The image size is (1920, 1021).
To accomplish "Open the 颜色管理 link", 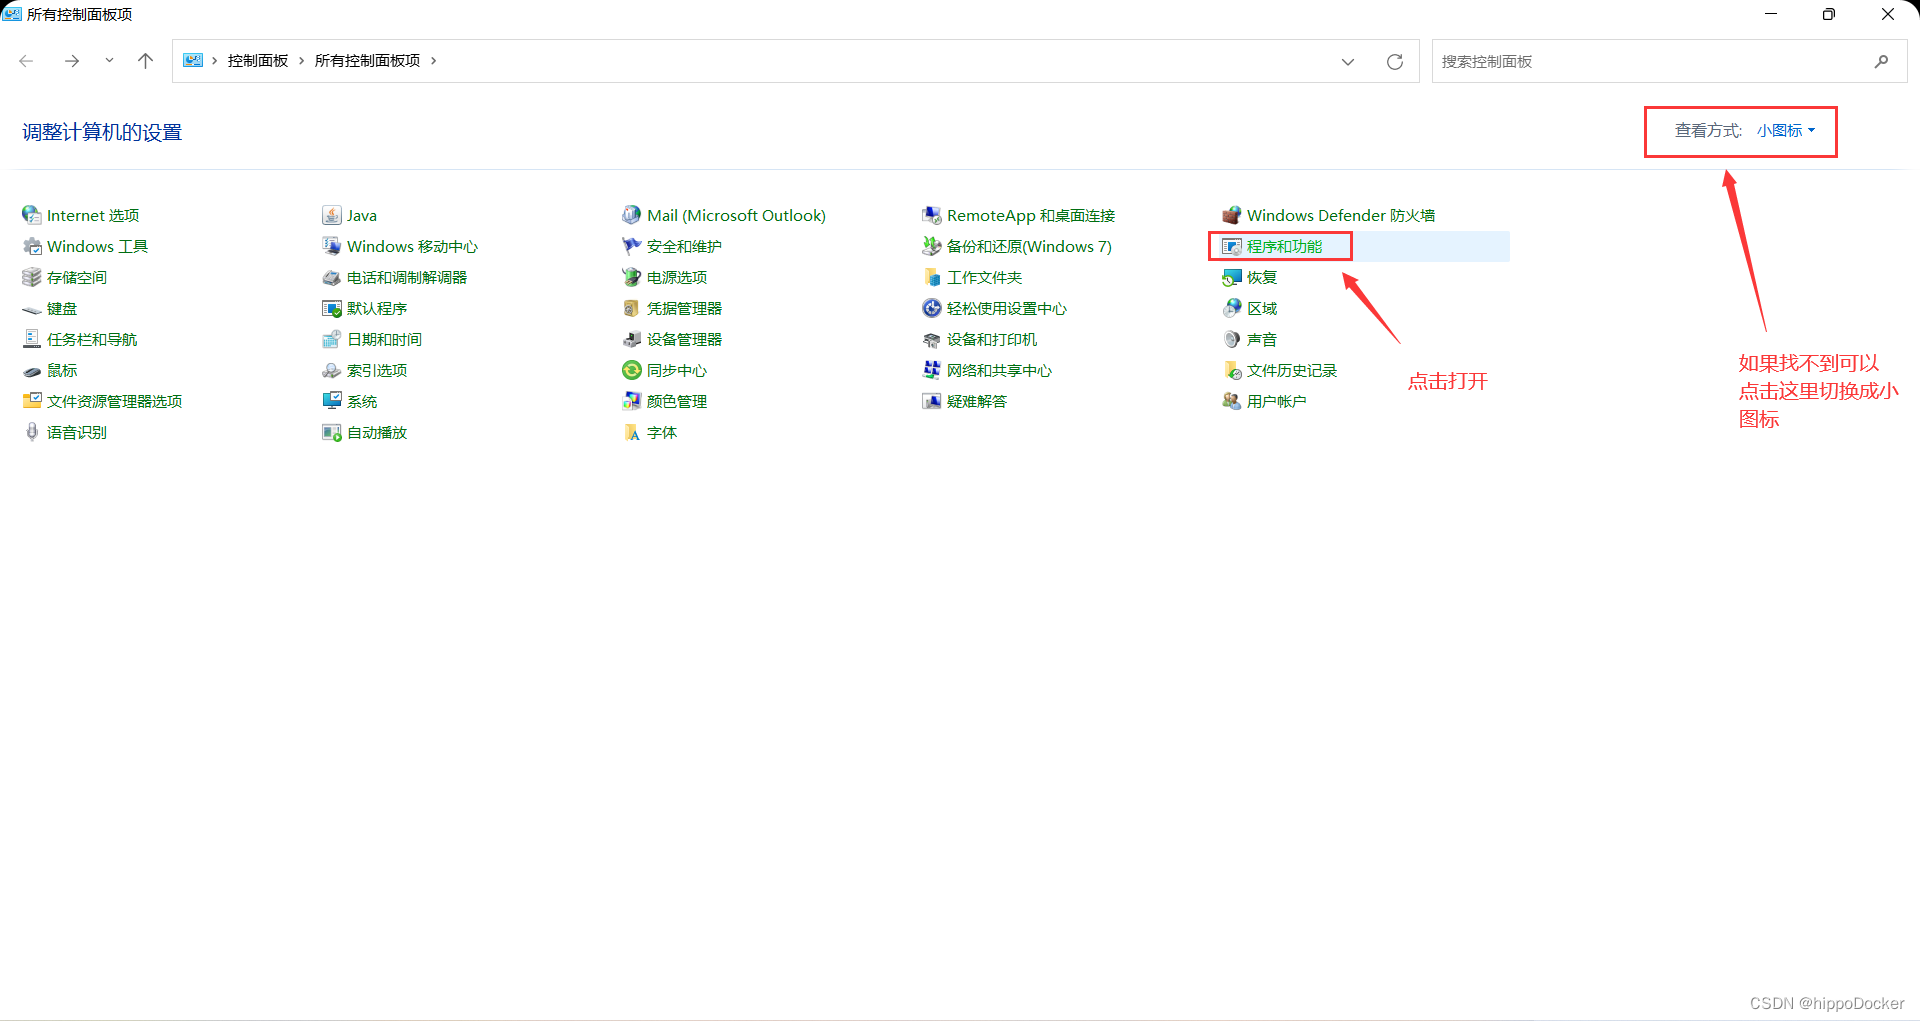I will coord(677,401).
